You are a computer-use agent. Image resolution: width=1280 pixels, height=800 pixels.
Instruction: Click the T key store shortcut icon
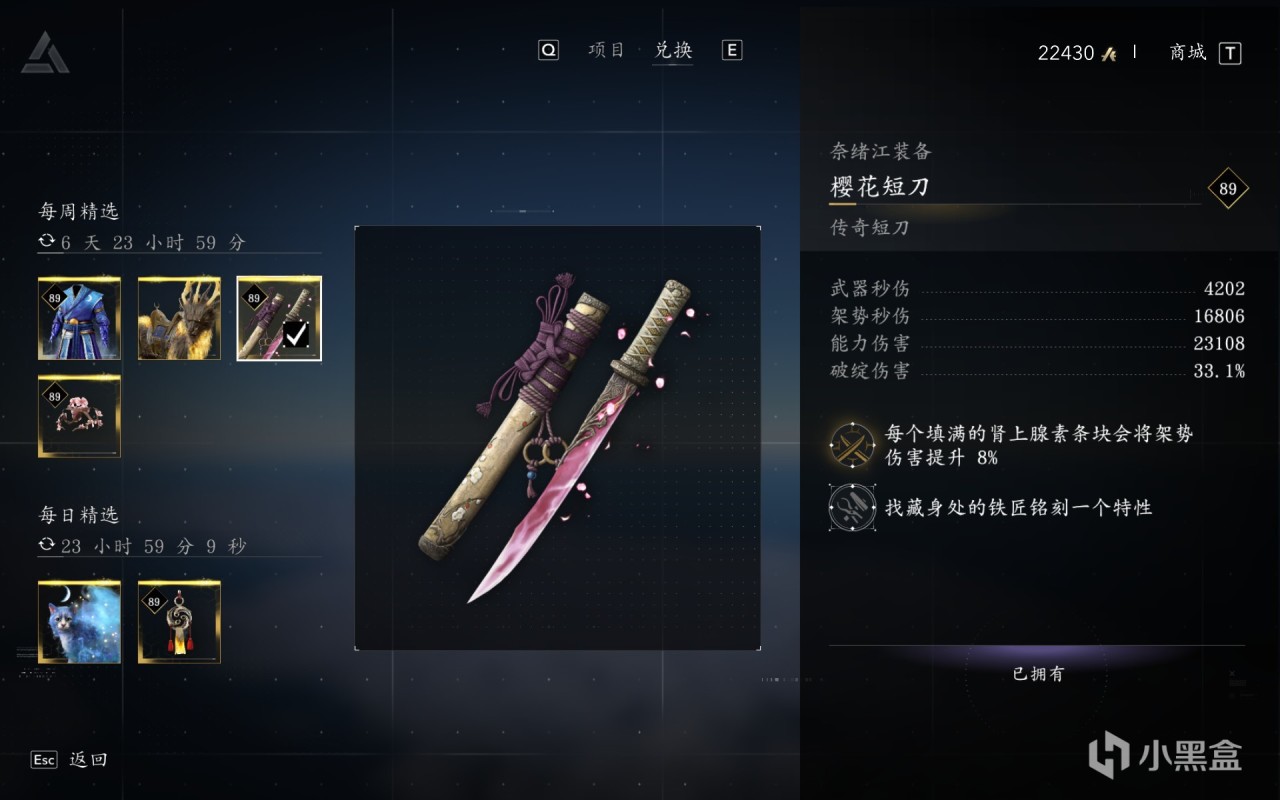coord(1230,53)
